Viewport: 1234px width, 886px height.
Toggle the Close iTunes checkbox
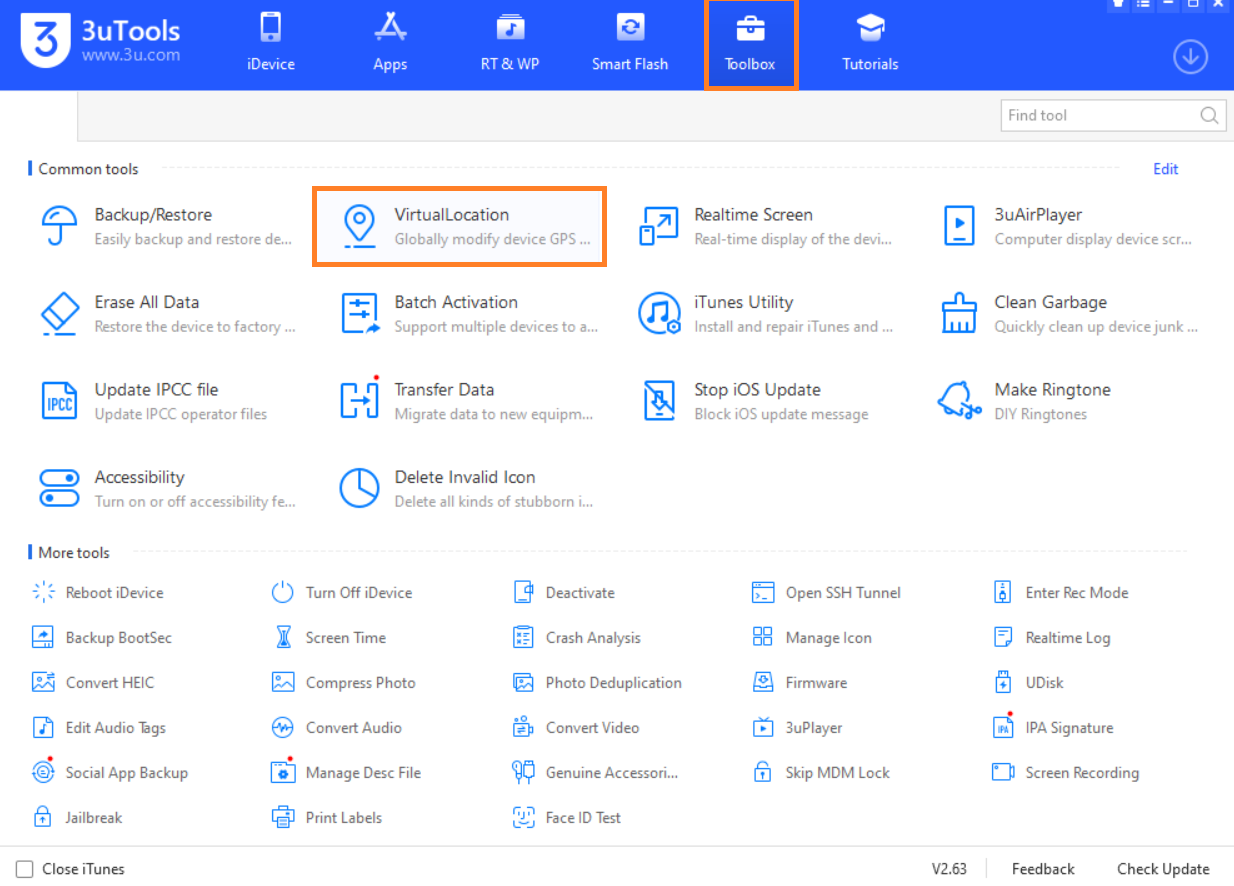tap(25, 869)
